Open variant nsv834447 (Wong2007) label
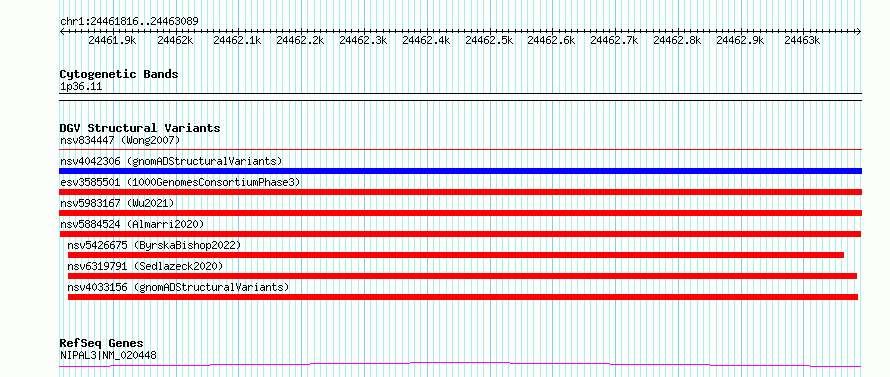Image resolution: width=890 pixels, height=377 pixels. (120, 140)
